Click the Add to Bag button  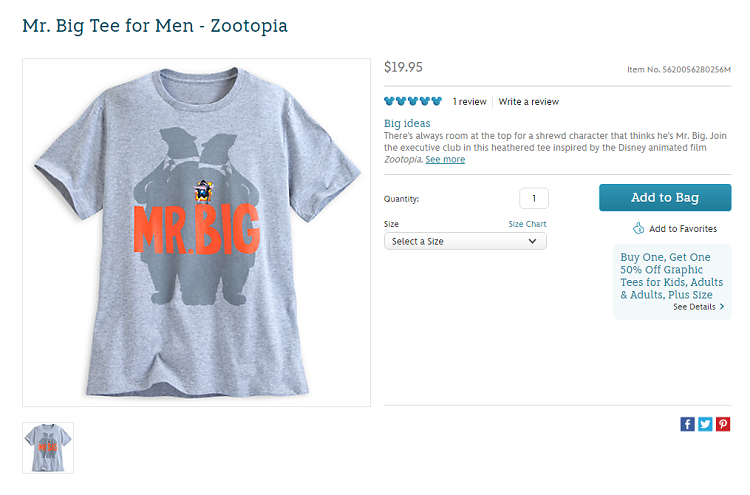pos(665,198)
